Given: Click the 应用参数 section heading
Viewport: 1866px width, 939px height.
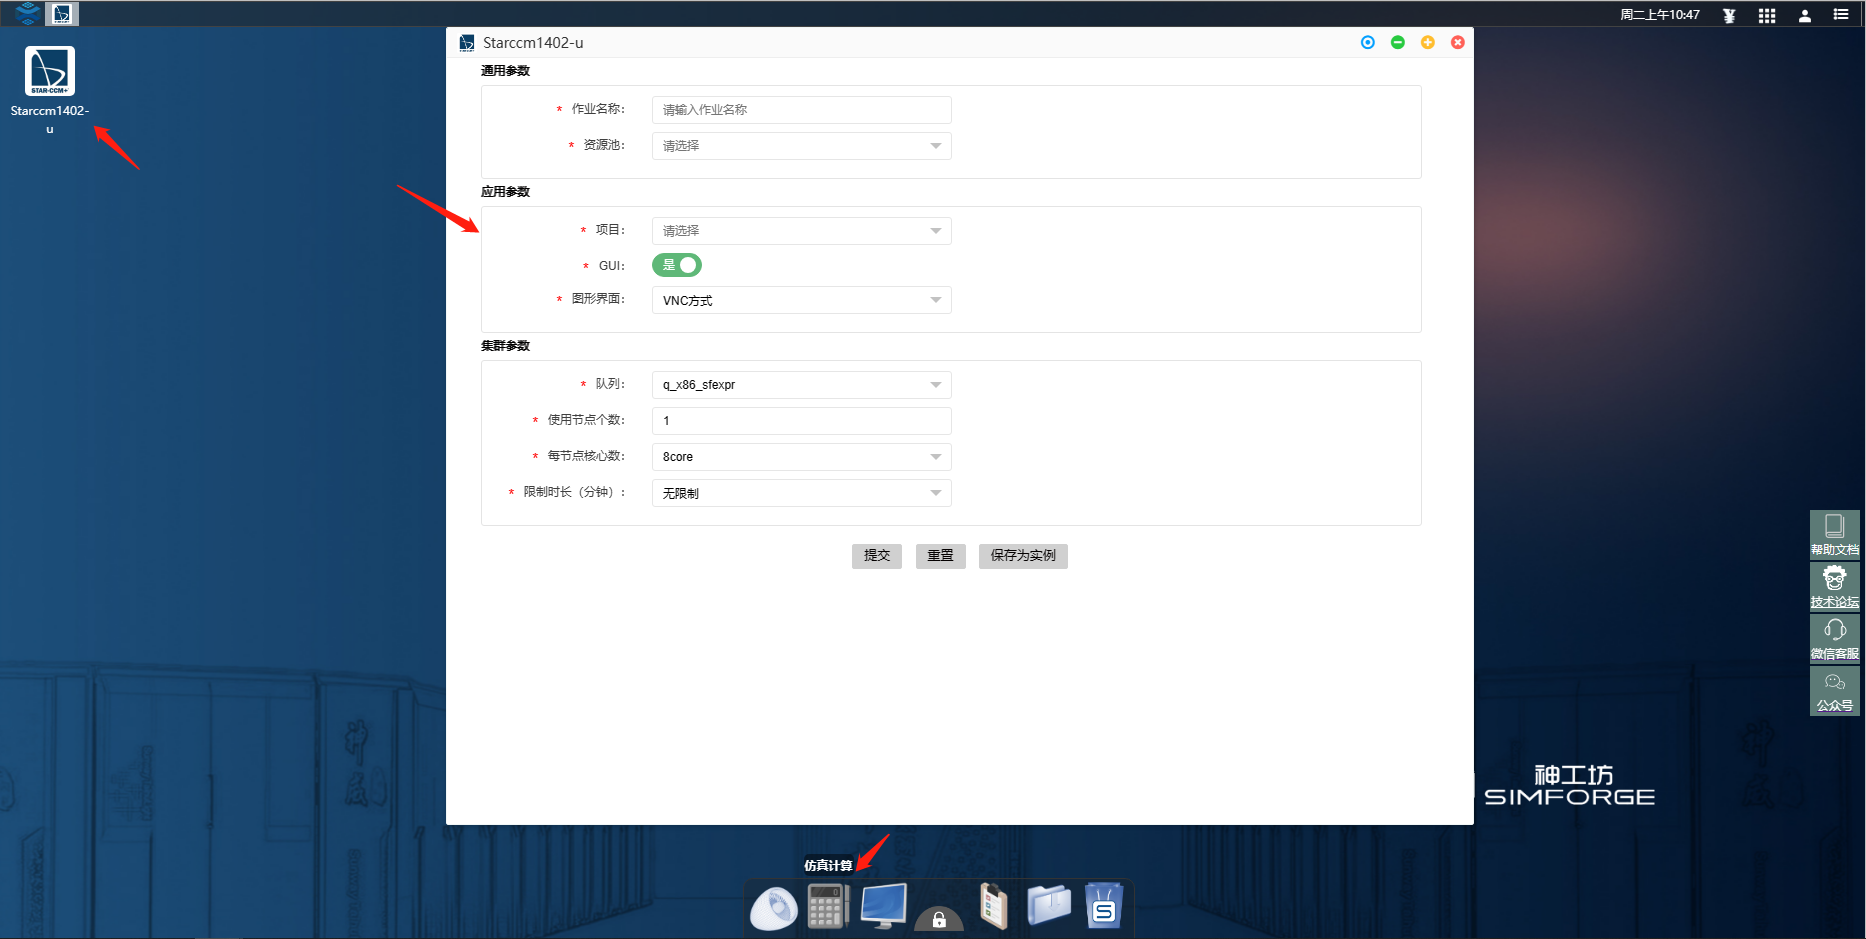Looking at the screenshot, I should pyautogui.click(x=505, y=192).
